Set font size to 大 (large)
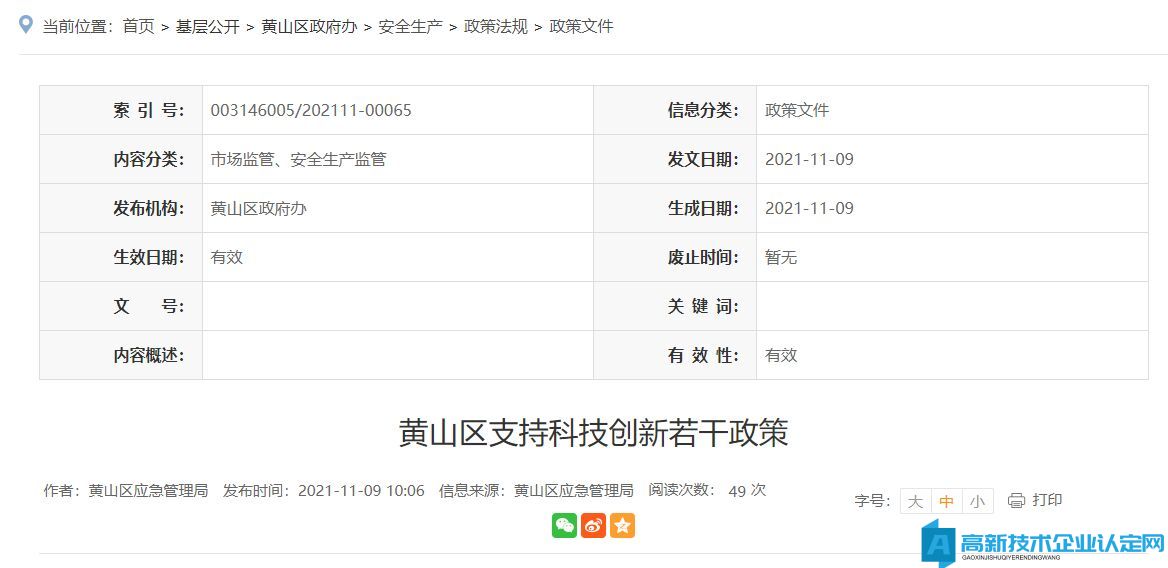Image resolution: width=1168 pixels, height=568 pixels. pos(915,501)
